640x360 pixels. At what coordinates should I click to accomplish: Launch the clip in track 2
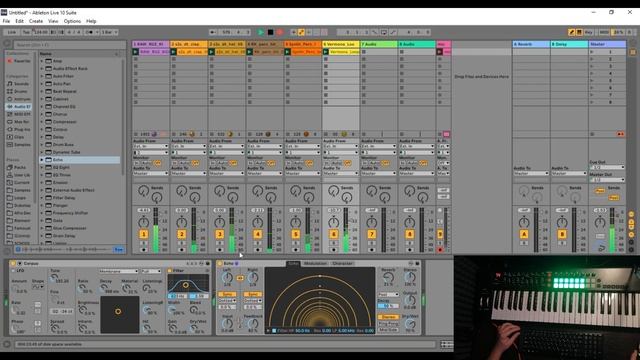tap(173, 52)
